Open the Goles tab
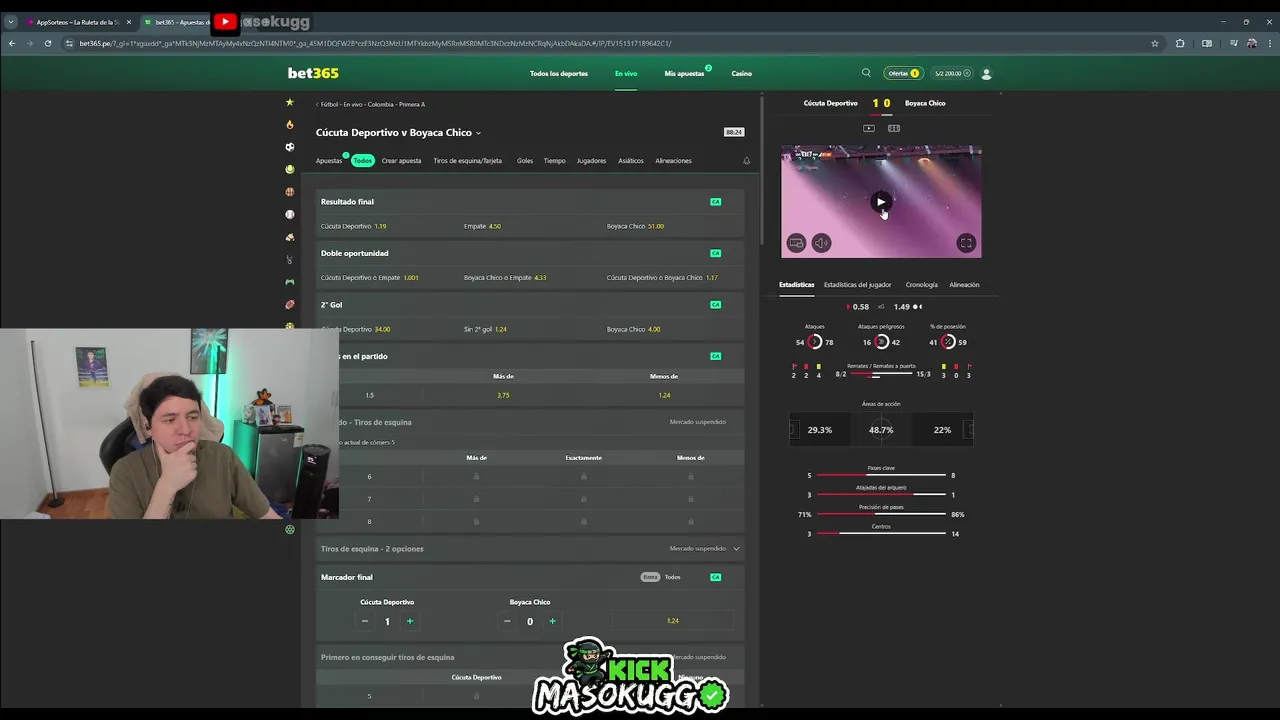 pos(525,161)
